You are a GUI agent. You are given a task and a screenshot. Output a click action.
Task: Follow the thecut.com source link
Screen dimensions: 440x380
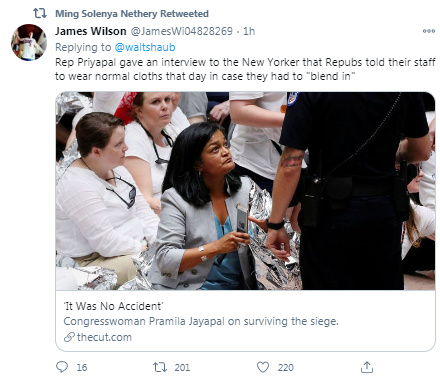(104, 337)
